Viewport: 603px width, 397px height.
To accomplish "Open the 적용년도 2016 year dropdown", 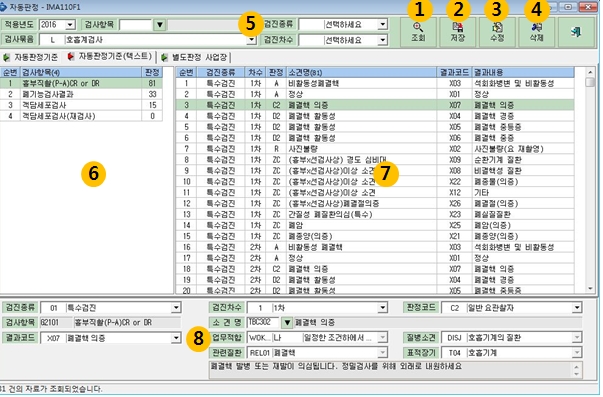I will [70, 25].
